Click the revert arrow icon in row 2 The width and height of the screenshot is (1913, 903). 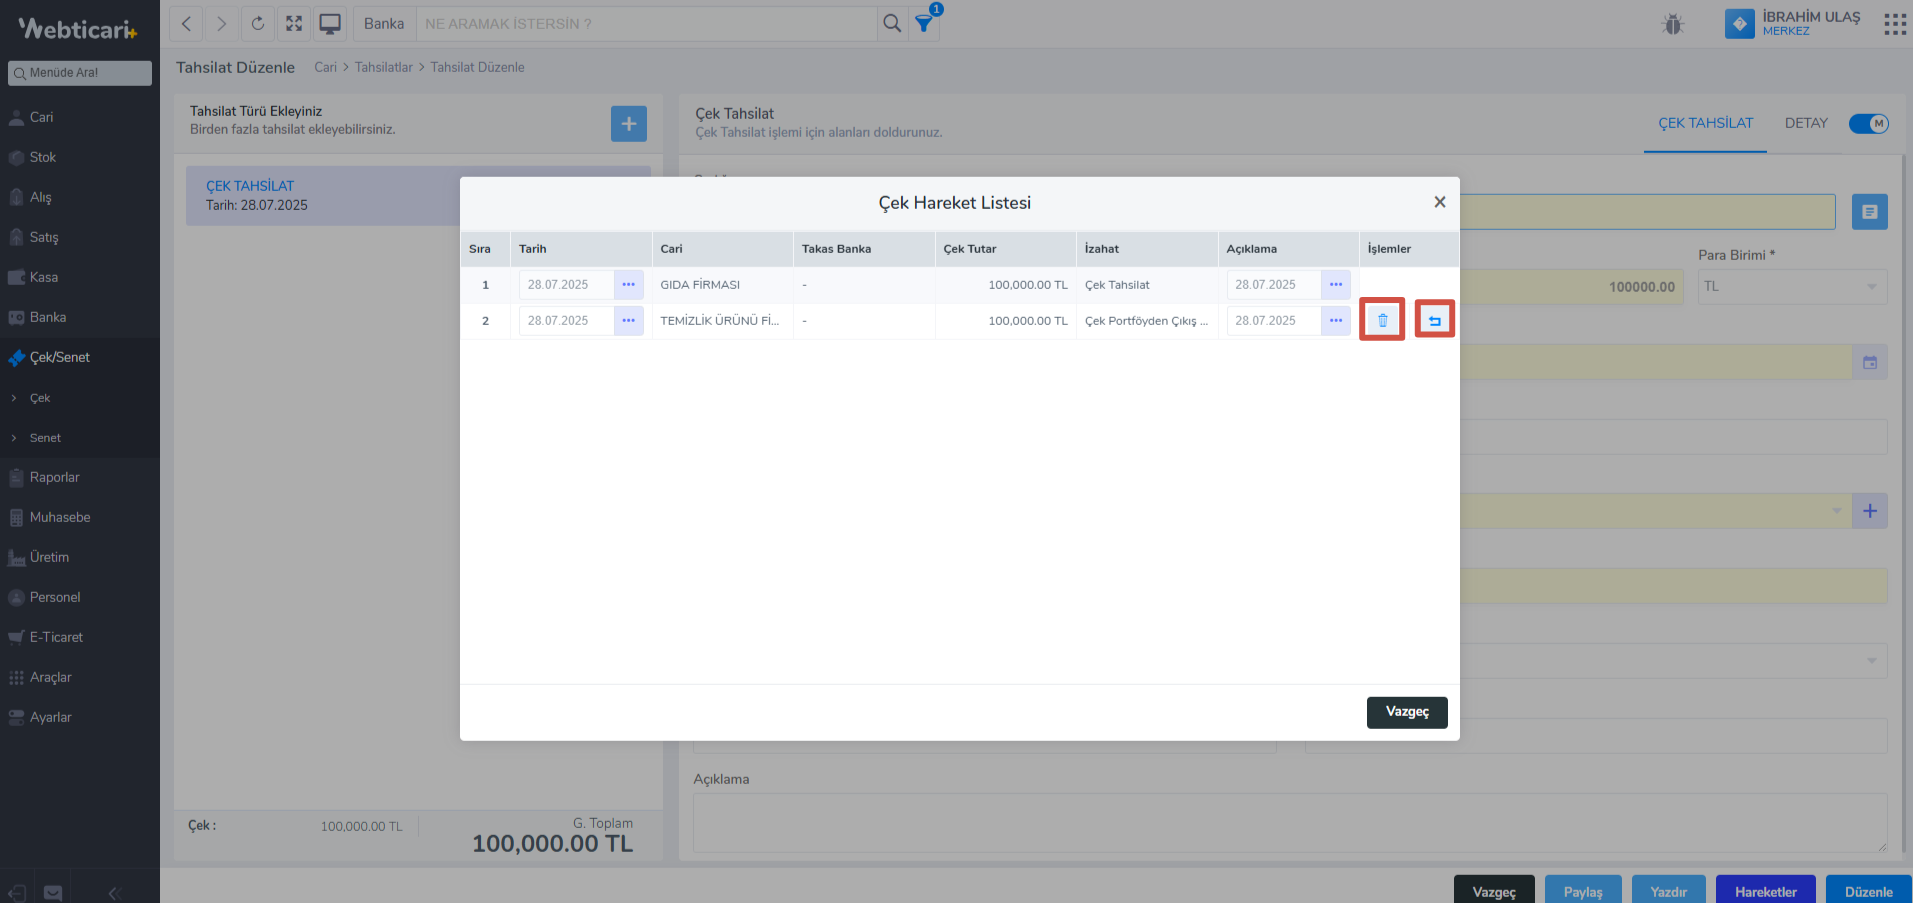[x=1434, y=320]
